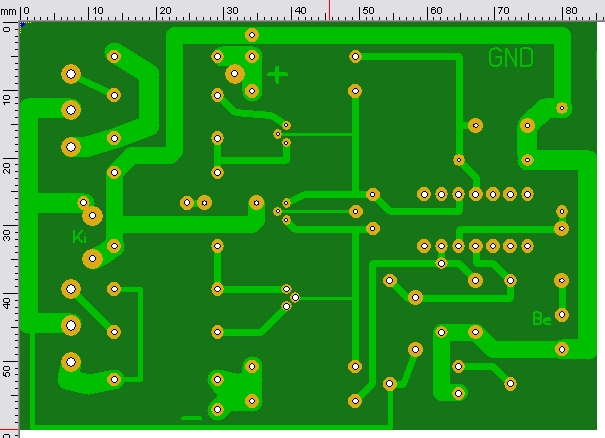
Task: Click the 40 mark on the vertical ruler
Action: 7,303
